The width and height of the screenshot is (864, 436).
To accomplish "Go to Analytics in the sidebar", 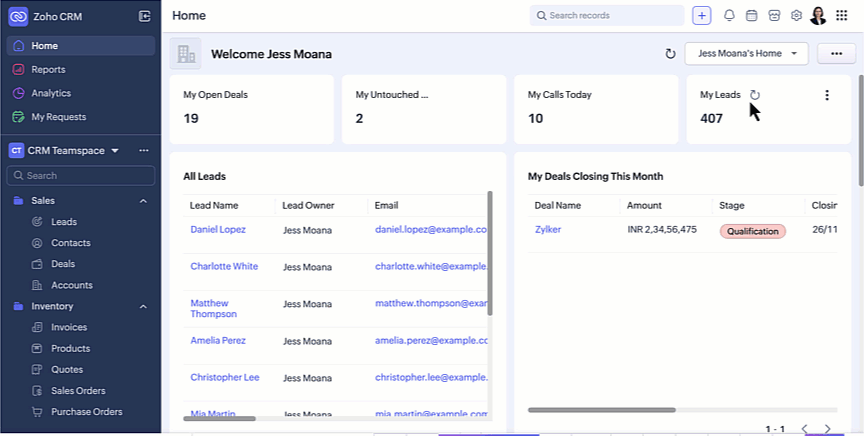I will (x=51, y=93).
